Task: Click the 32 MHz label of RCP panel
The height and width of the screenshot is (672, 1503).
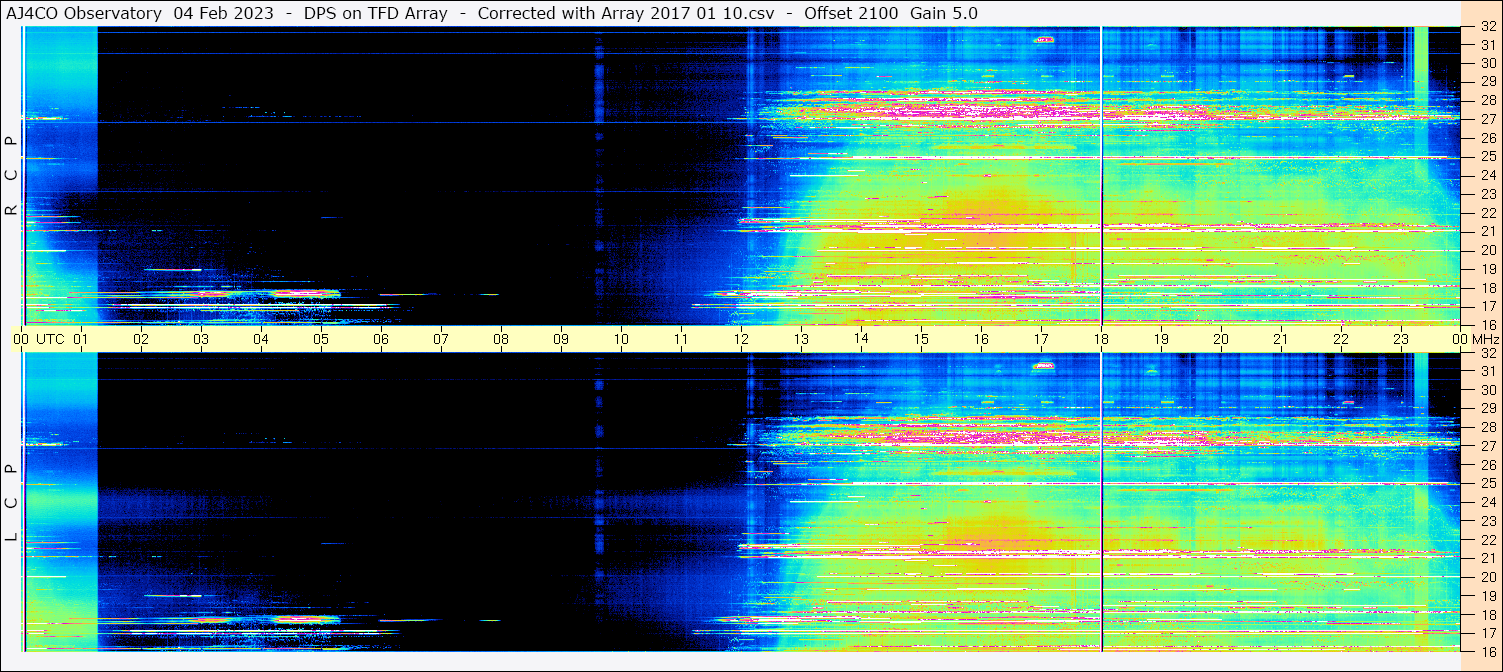Action: pos(1487,27)
